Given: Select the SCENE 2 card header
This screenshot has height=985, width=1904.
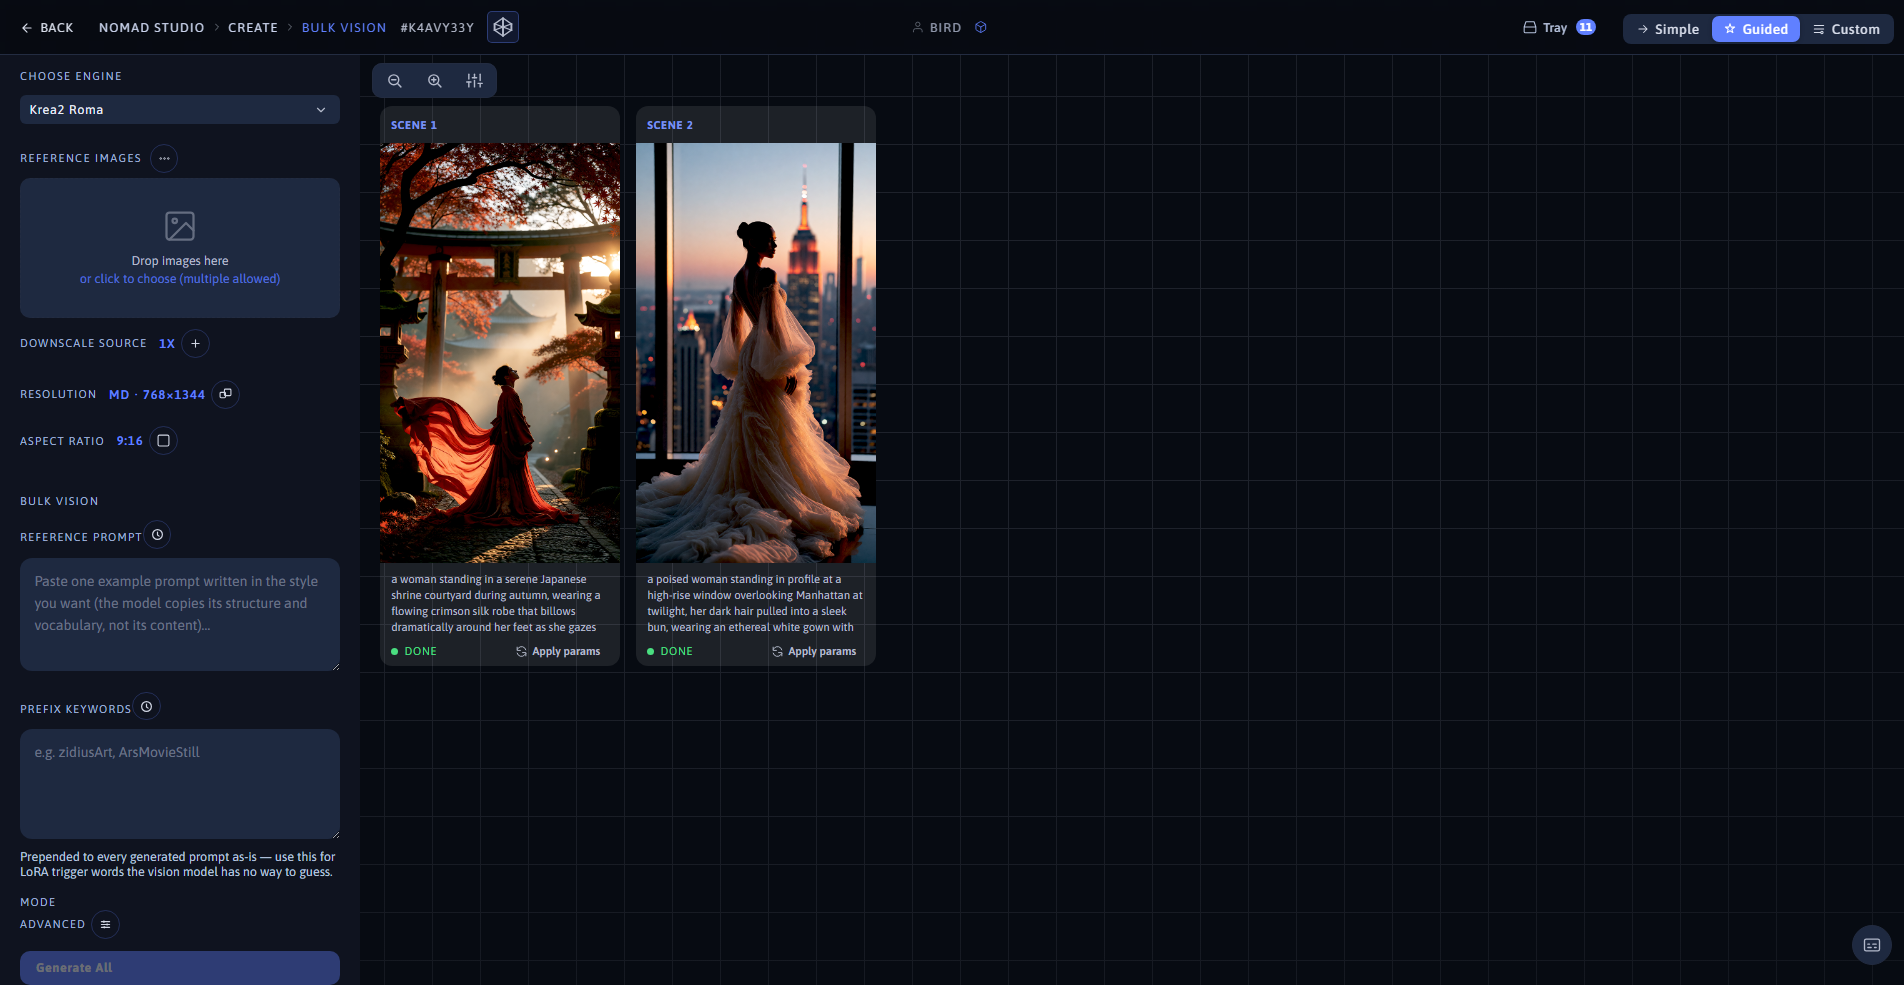Looking at the screenshot, I should pyautogui.click(x=756, y=125).
